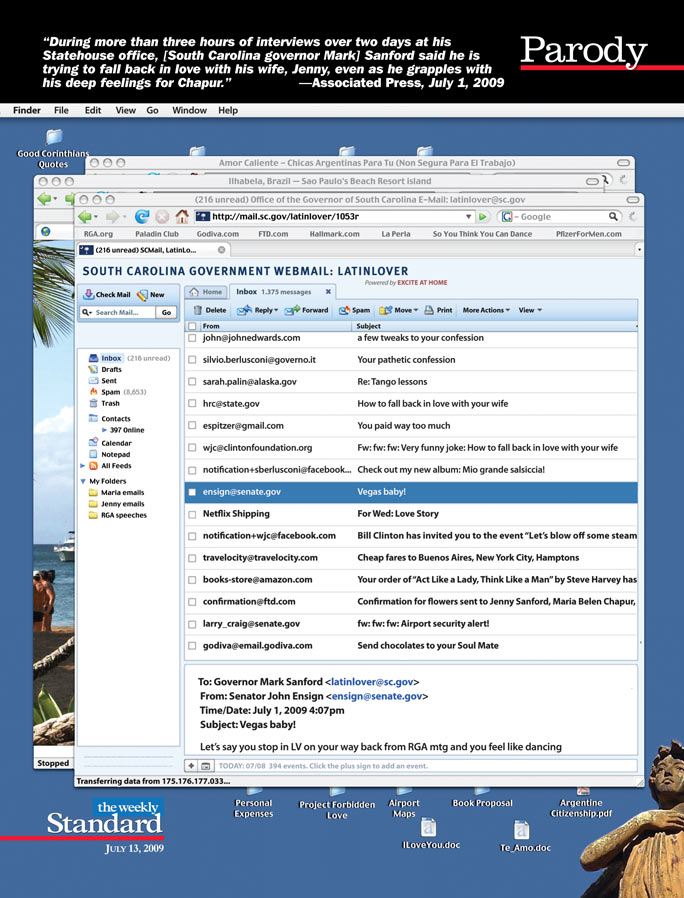Select the checkbox for Netflix Shipping email
This screenshot has height=898, width=684.
click(192, 513)
